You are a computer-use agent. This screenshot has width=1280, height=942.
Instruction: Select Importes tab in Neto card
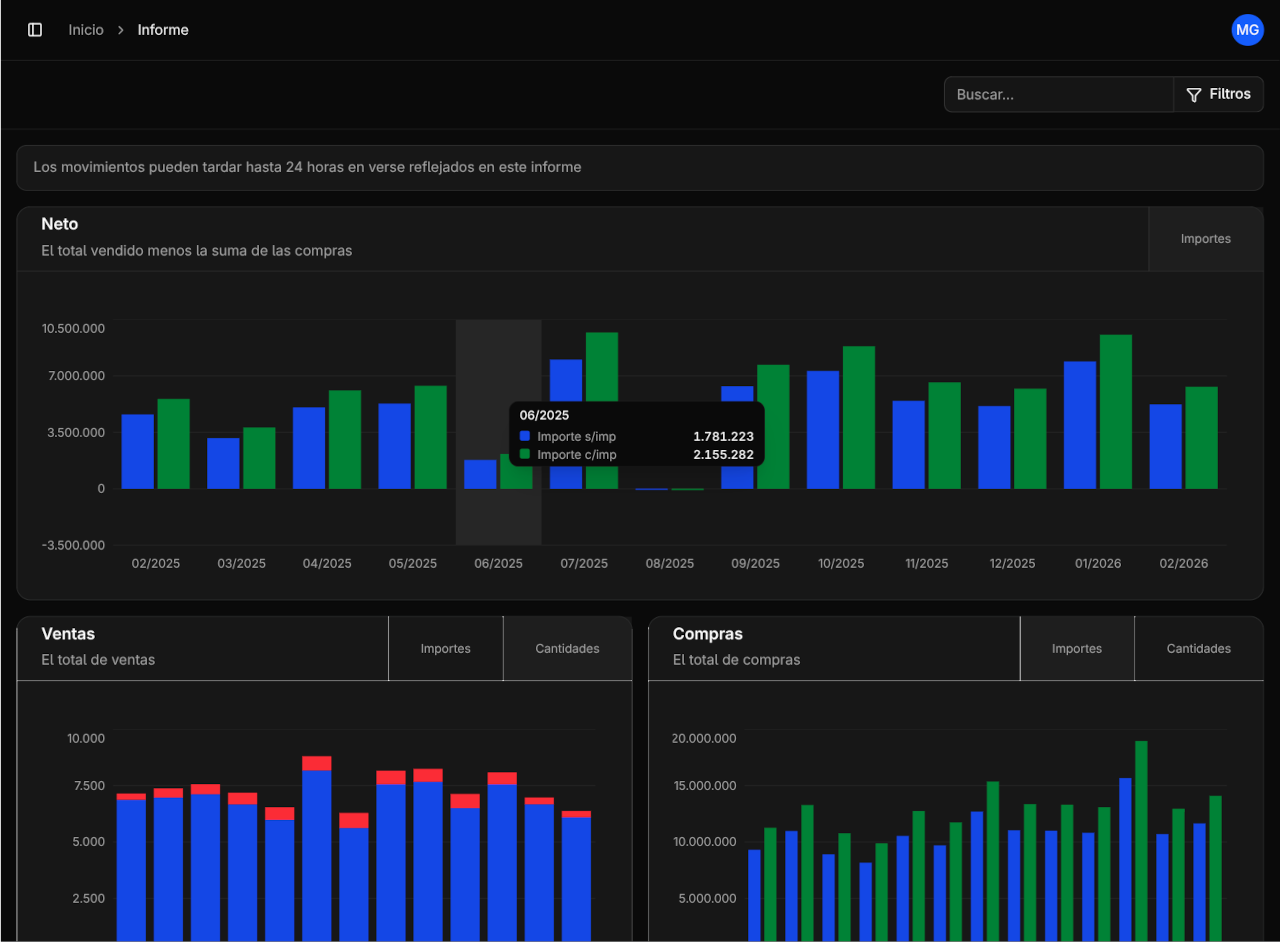[1205, 239]
